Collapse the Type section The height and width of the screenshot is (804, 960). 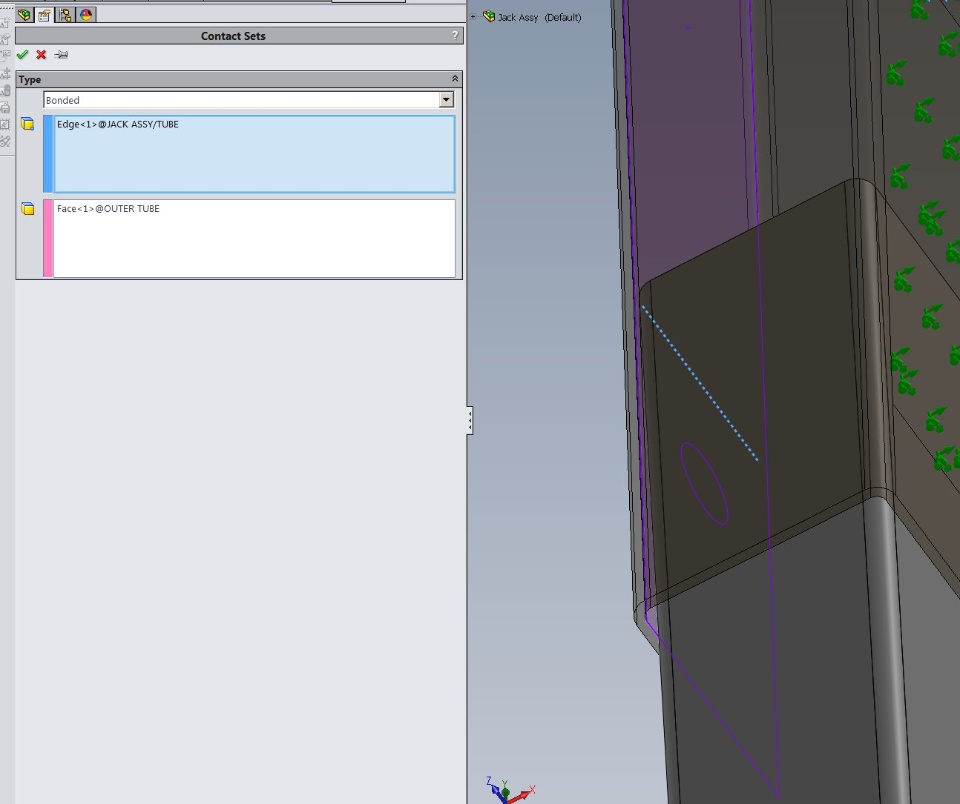click(x=454, y=79)
